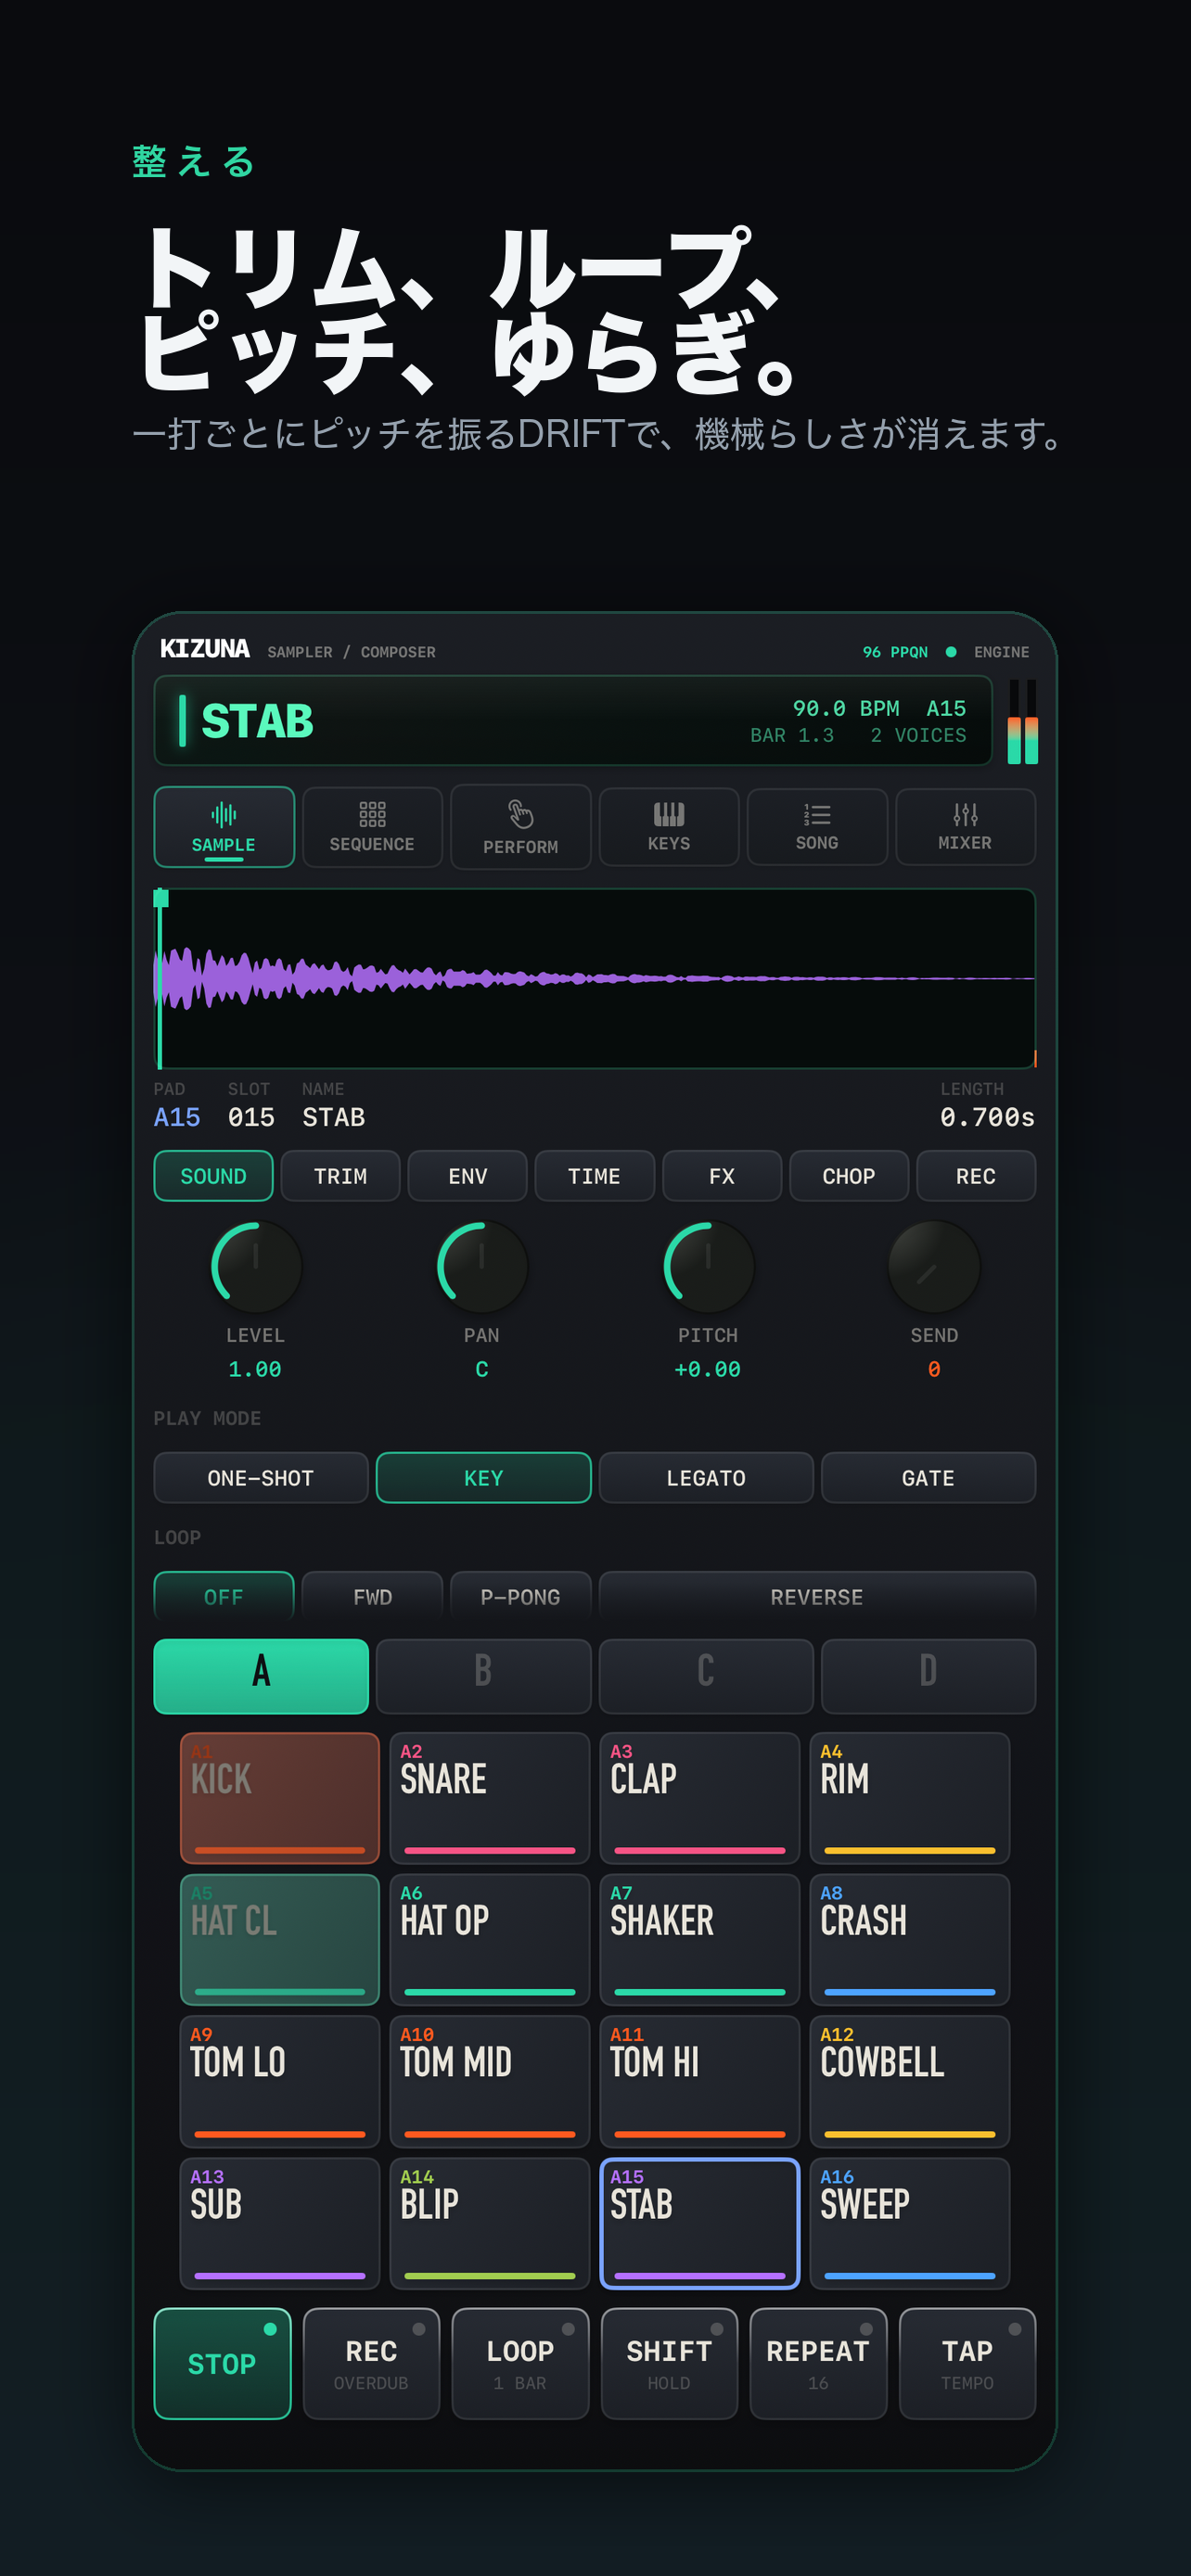Tap the A9 TOM LO pad

coord(280,2081)
